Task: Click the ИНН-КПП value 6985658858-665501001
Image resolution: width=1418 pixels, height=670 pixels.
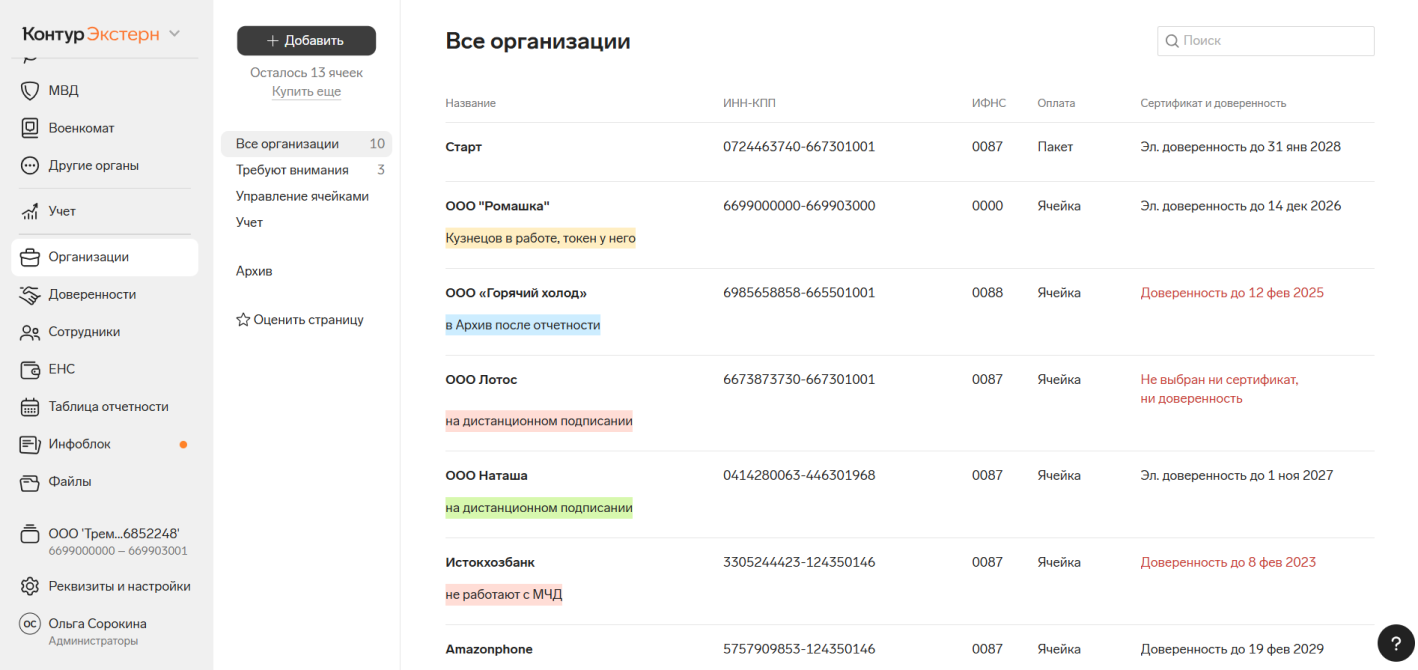Action: tap(799, 293)
